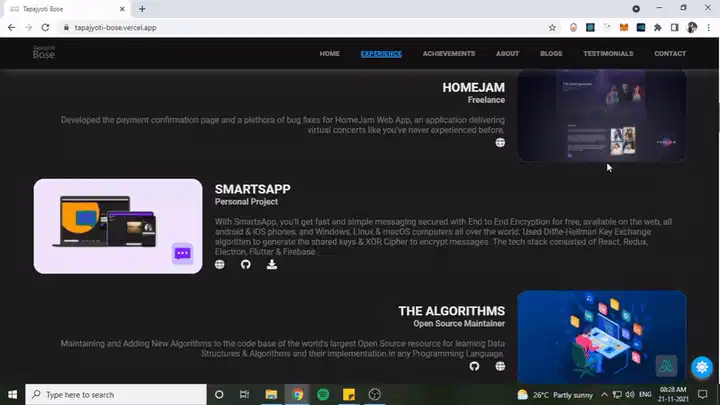Go to TESTIMONIALS section
Screen dimensions: 720x405
(608, 54)
